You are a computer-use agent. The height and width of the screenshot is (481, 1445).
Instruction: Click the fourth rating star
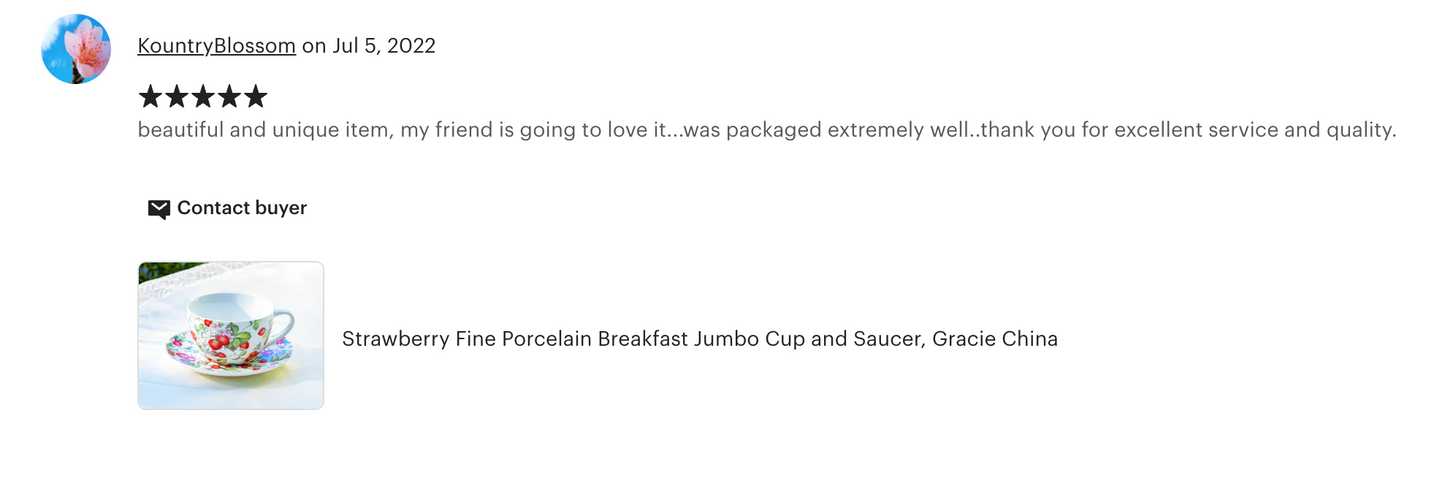pos(229,97)
